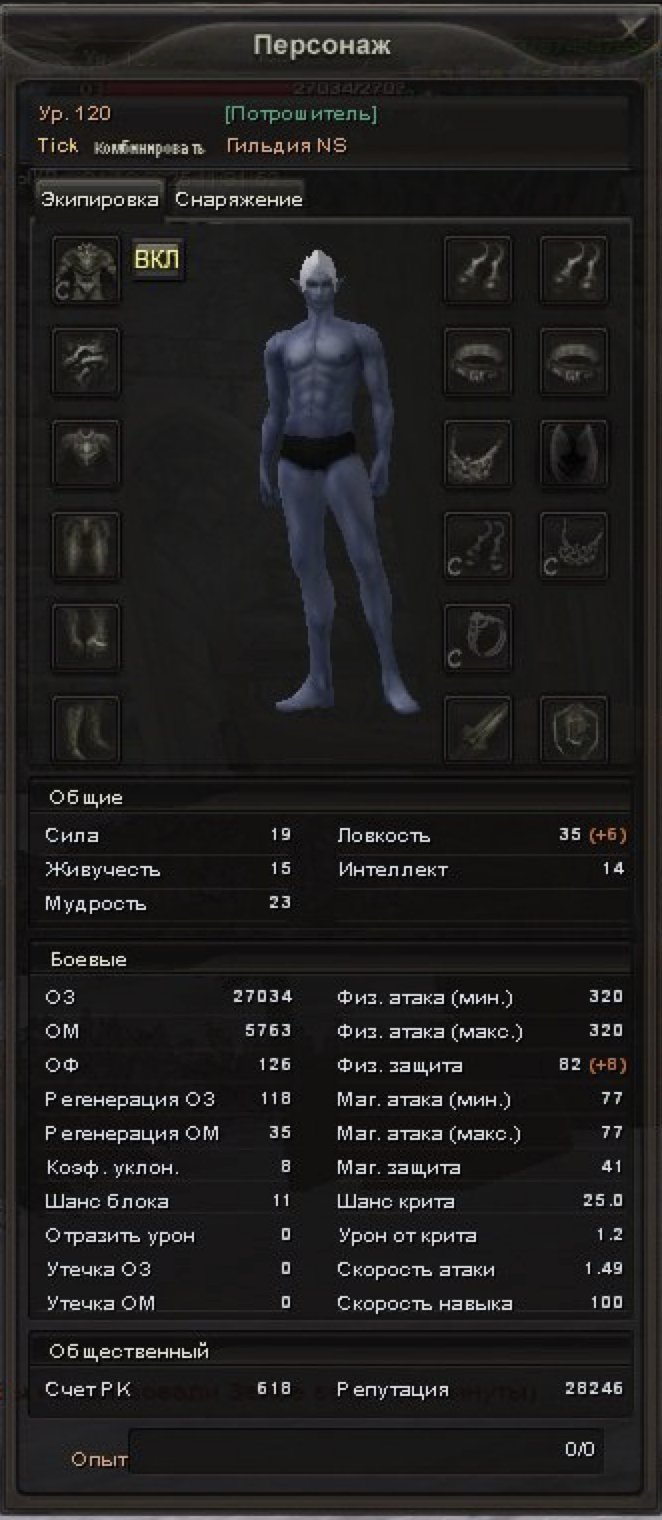Select the chest armor equipment slot

(x=86, y=454)
